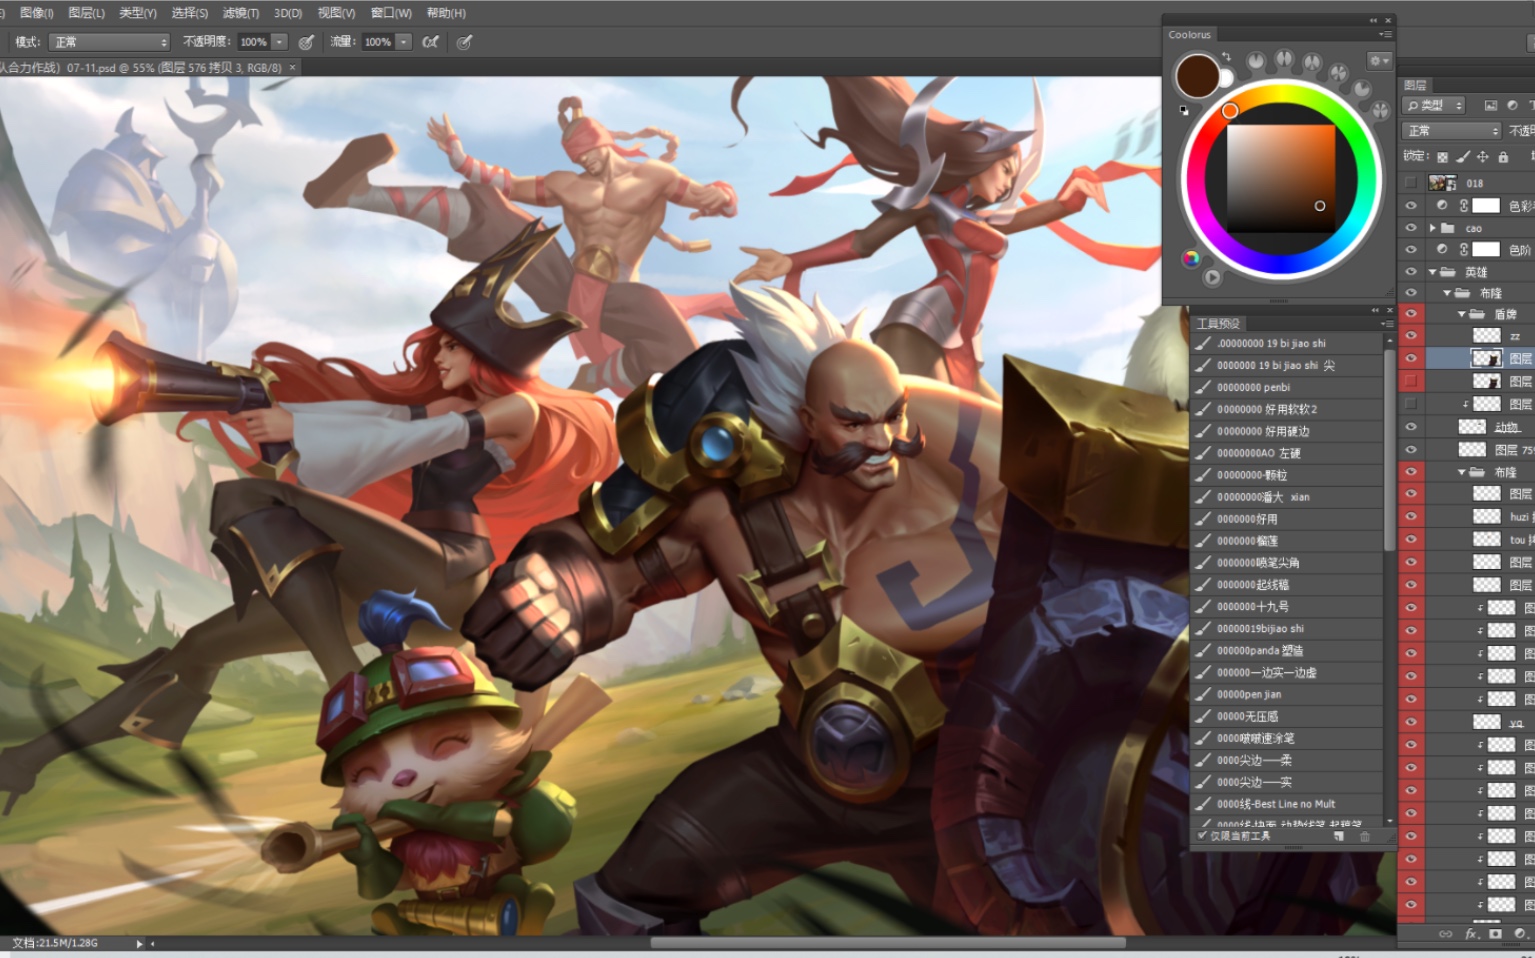This screenshot has width=1535, height=958.
Task: Click the canvas horizontal scrollbar thumb
Action: tap(888, 942)
